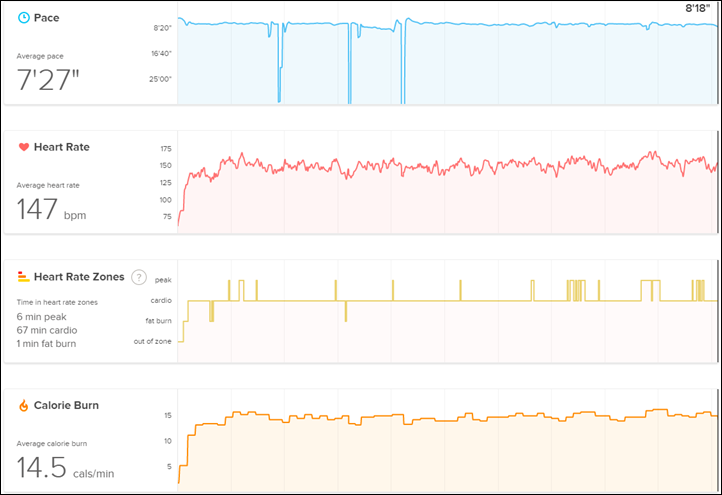722x495 pixels.
Task: Click the 10 calorie axis label
Action: (168, 441)
